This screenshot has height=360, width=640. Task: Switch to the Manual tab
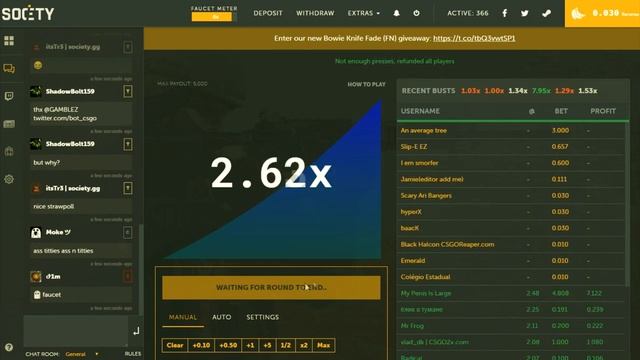pos(183,317)
